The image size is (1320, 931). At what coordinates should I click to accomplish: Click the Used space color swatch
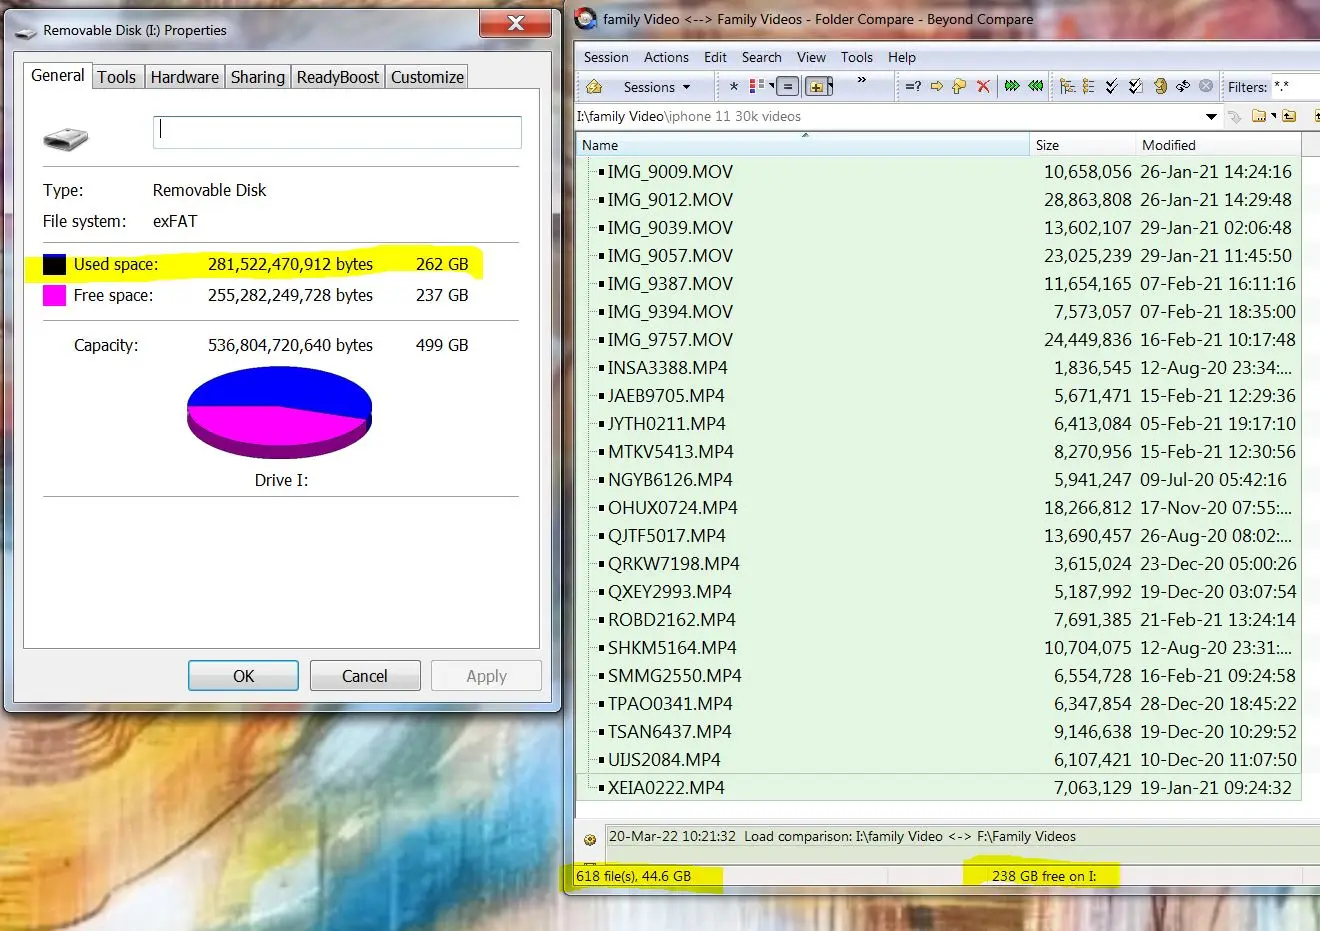[x=54, y=265]
